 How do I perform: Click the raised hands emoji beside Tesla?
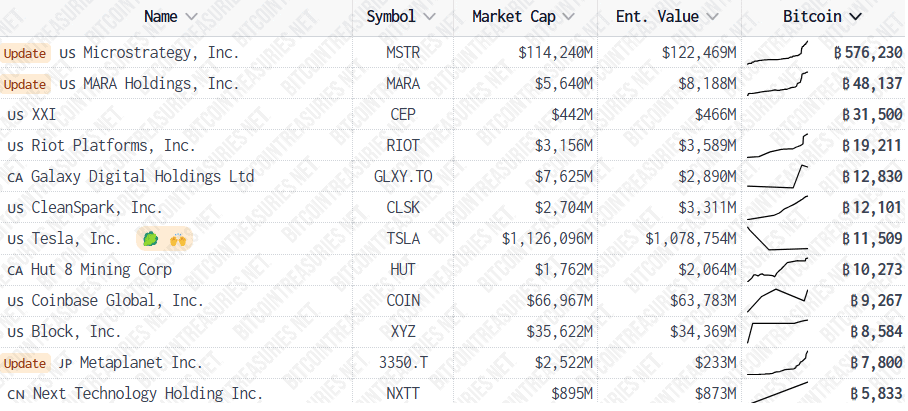[x=177, y=238]
